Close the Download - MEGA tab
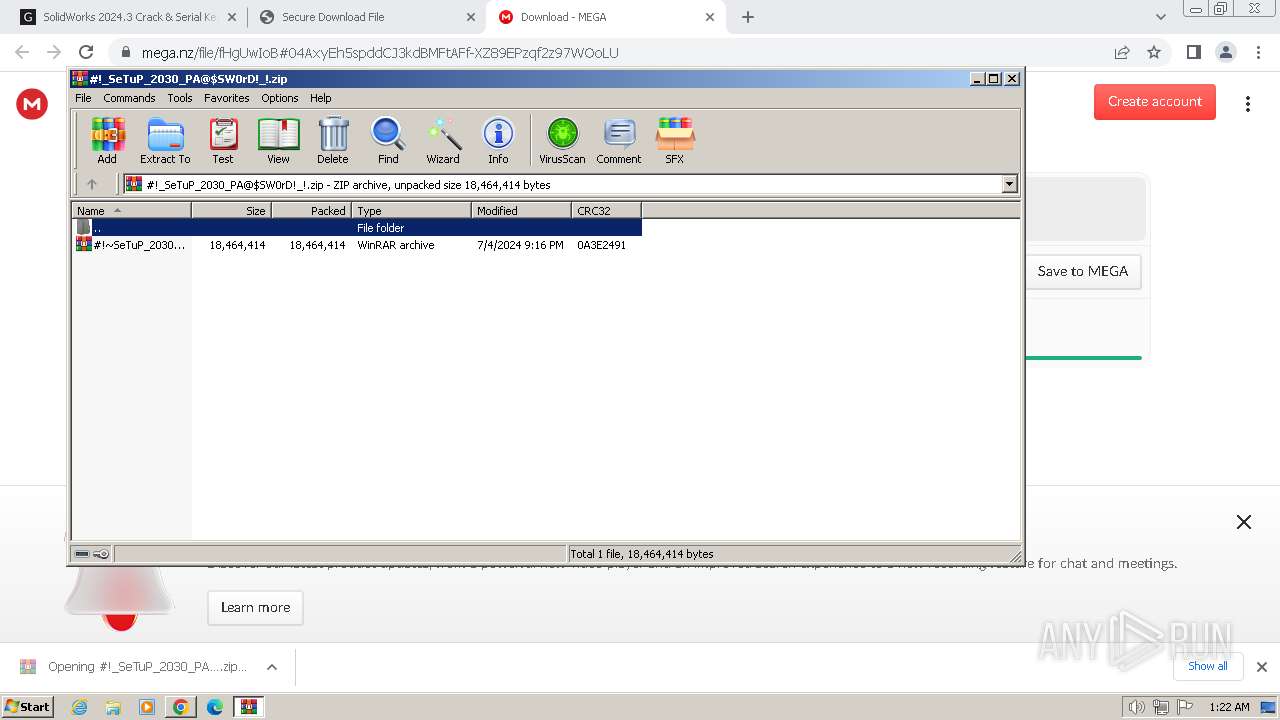1280x720 pixels. point(710,17)
